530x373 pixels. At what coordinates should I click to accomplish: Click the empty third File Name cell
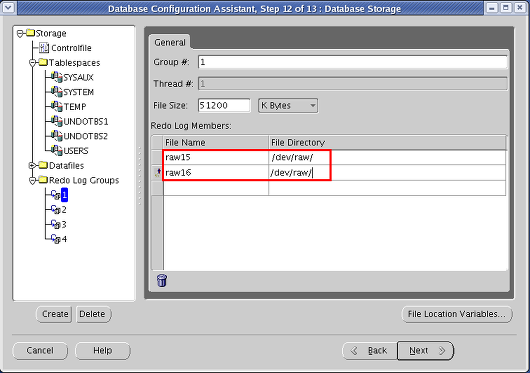[x=216, y=188]
